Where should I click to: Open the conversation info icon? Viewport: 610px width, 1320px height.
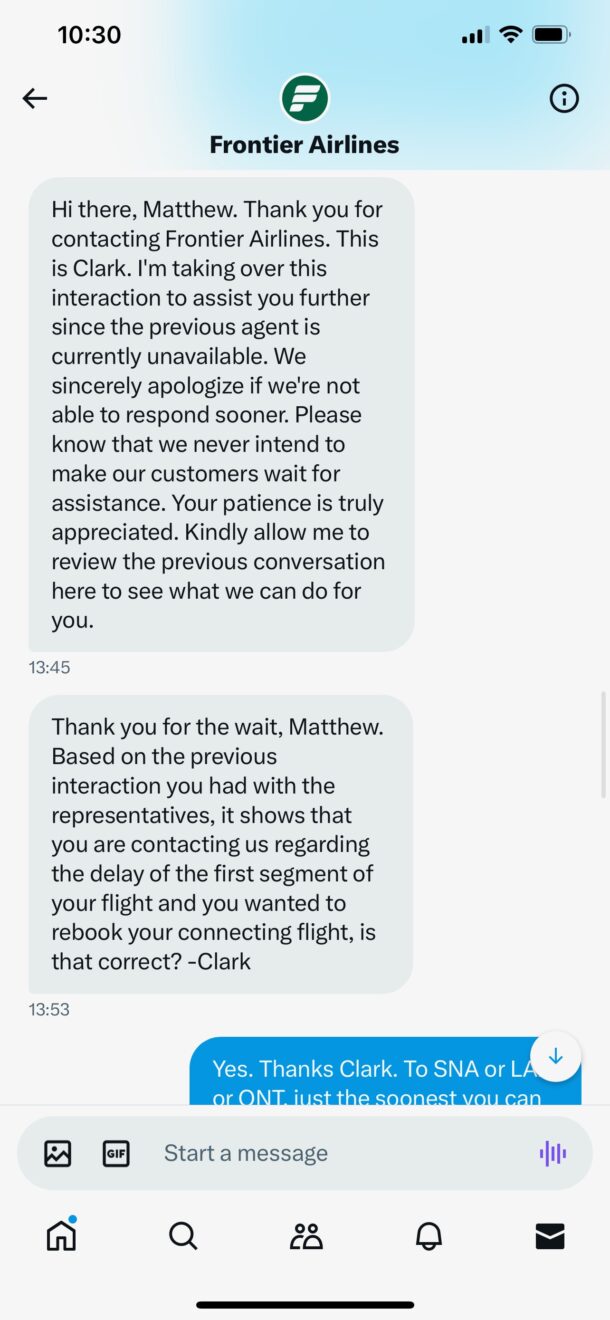[564, 98]
